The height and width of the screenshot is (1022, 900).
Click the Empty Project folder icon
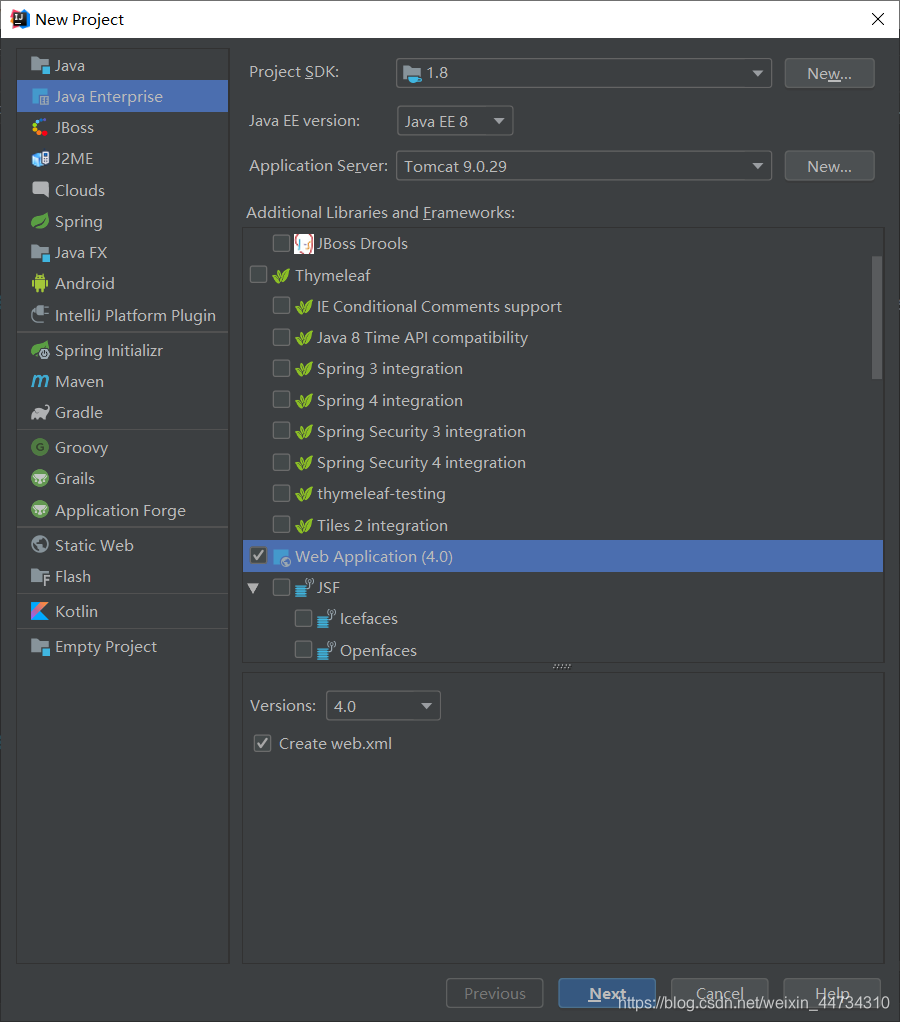[x=40, y=647]
